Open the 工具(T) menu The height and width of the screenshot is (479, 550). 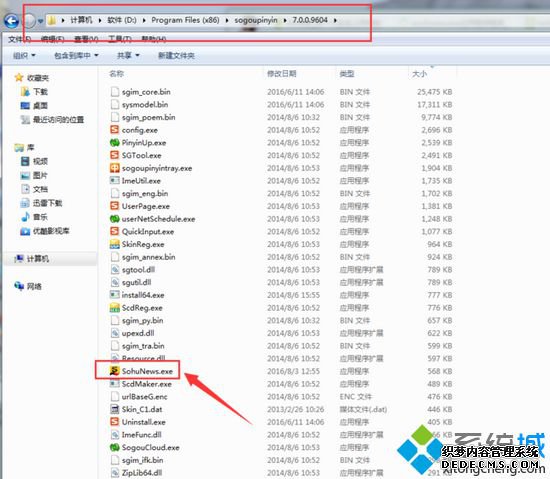[x=120, y=39]
